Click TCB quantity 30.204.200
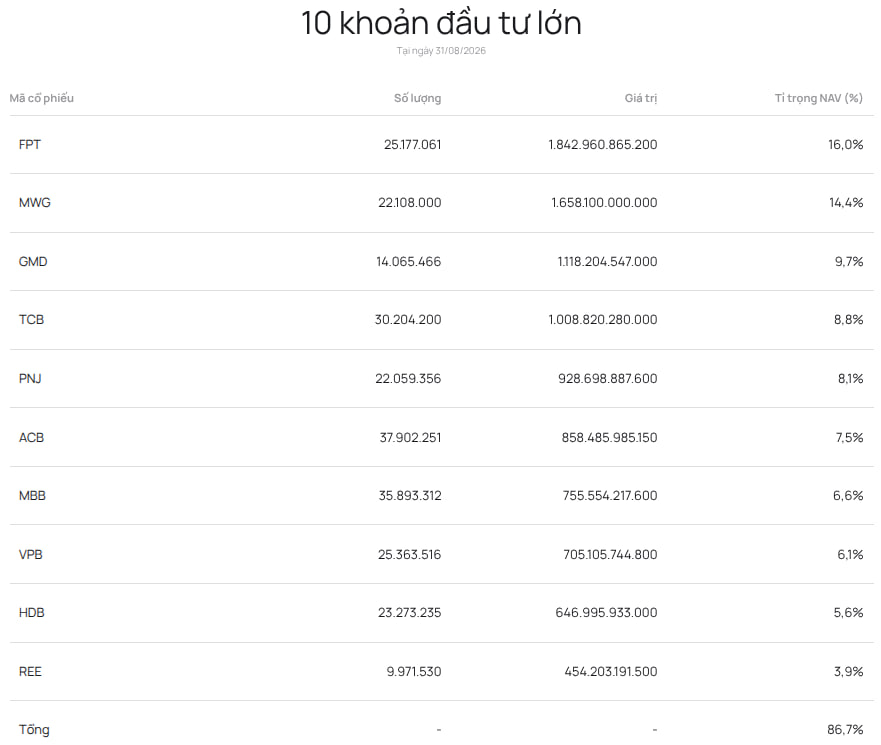 [408, 319]
